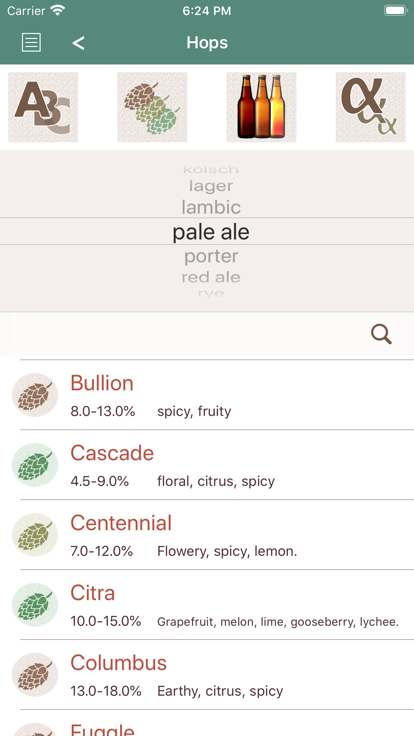This screenshot has height=736, width=414.
Task: Tap the brown Bullion hop icon
Action: coord(35,395)
